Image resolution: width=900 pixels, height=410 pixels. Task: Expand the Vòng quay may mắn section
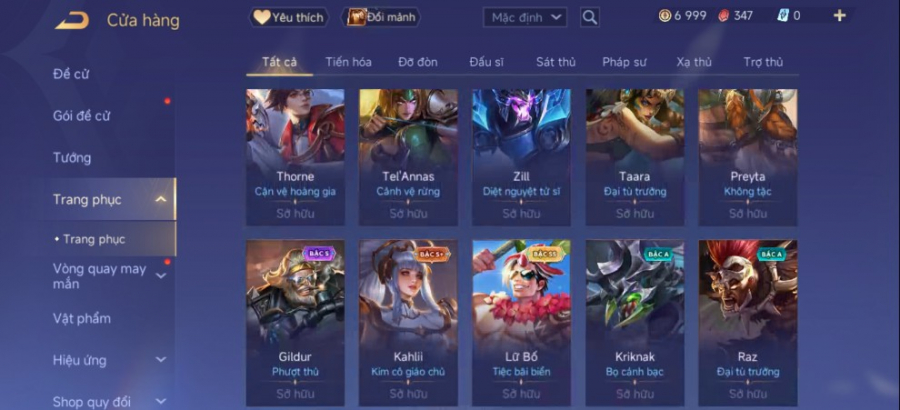pyautogui.click(x=161, y=276)
